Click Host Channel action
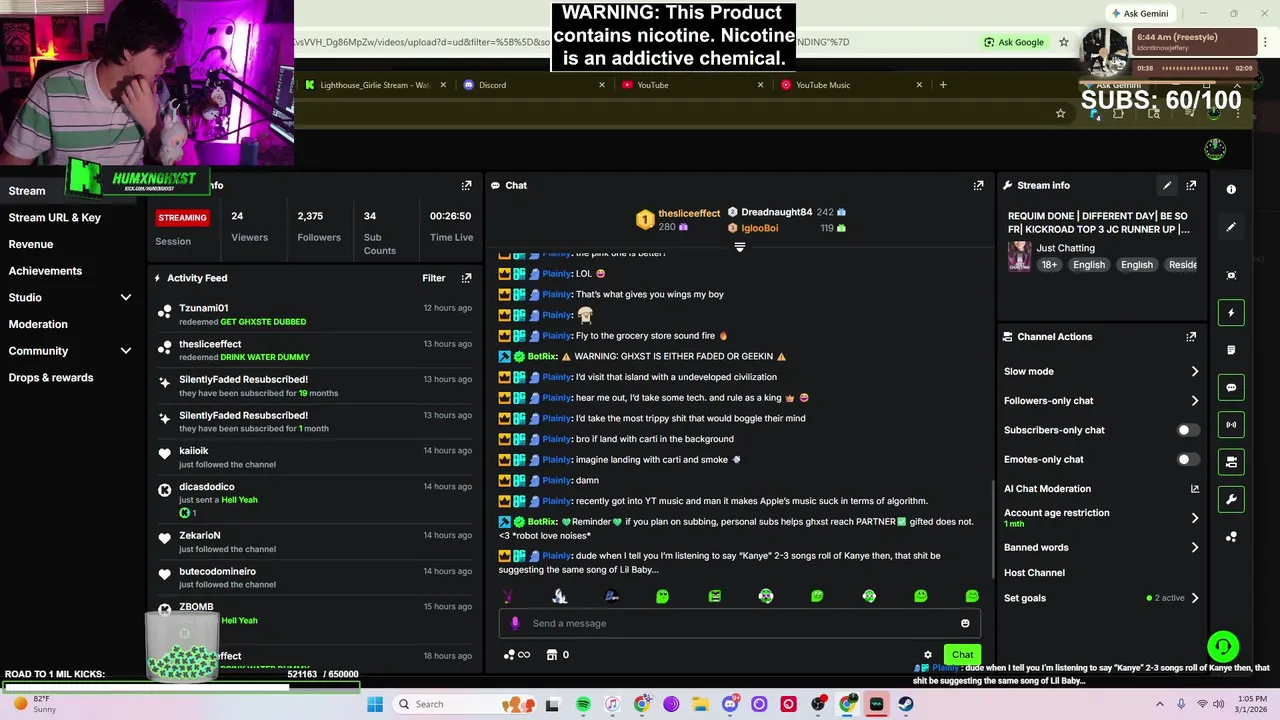The width and height of the screenshot is (1280, 720). click(1034, 573)
